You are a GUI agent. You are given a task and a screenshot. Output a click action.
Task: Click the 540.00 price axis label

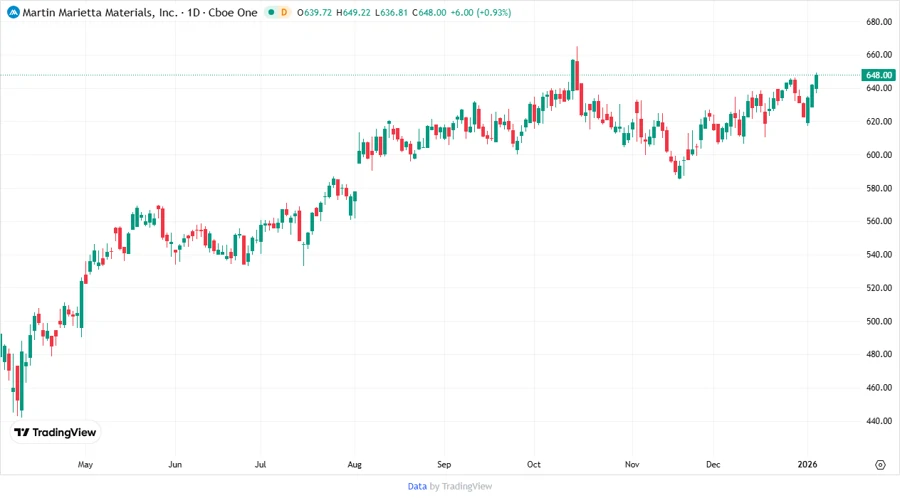(x=879, y=254)
